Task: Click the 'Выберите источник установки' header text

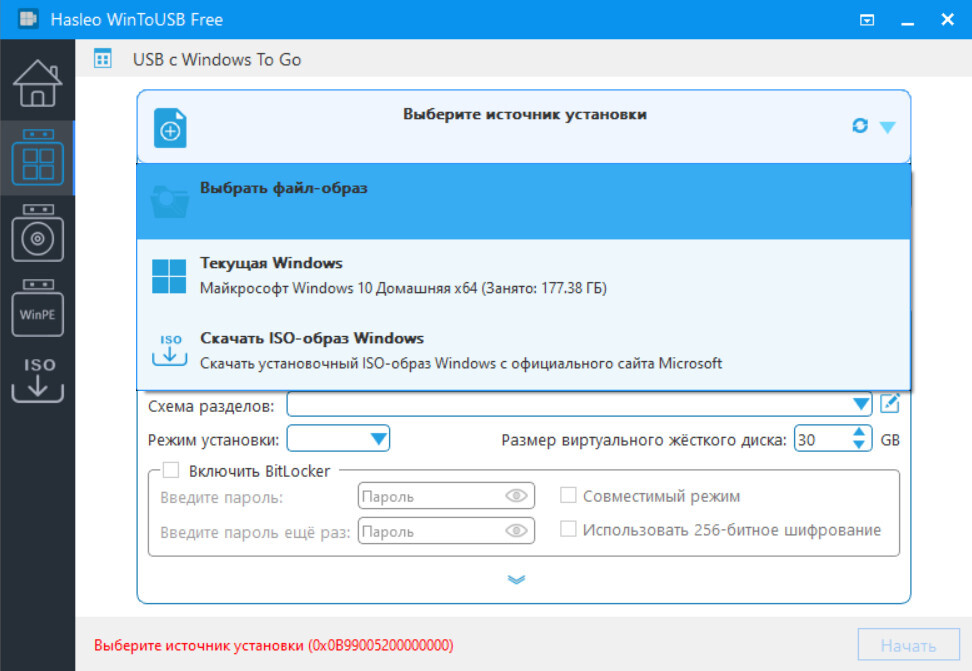Action: pos(524,114)
